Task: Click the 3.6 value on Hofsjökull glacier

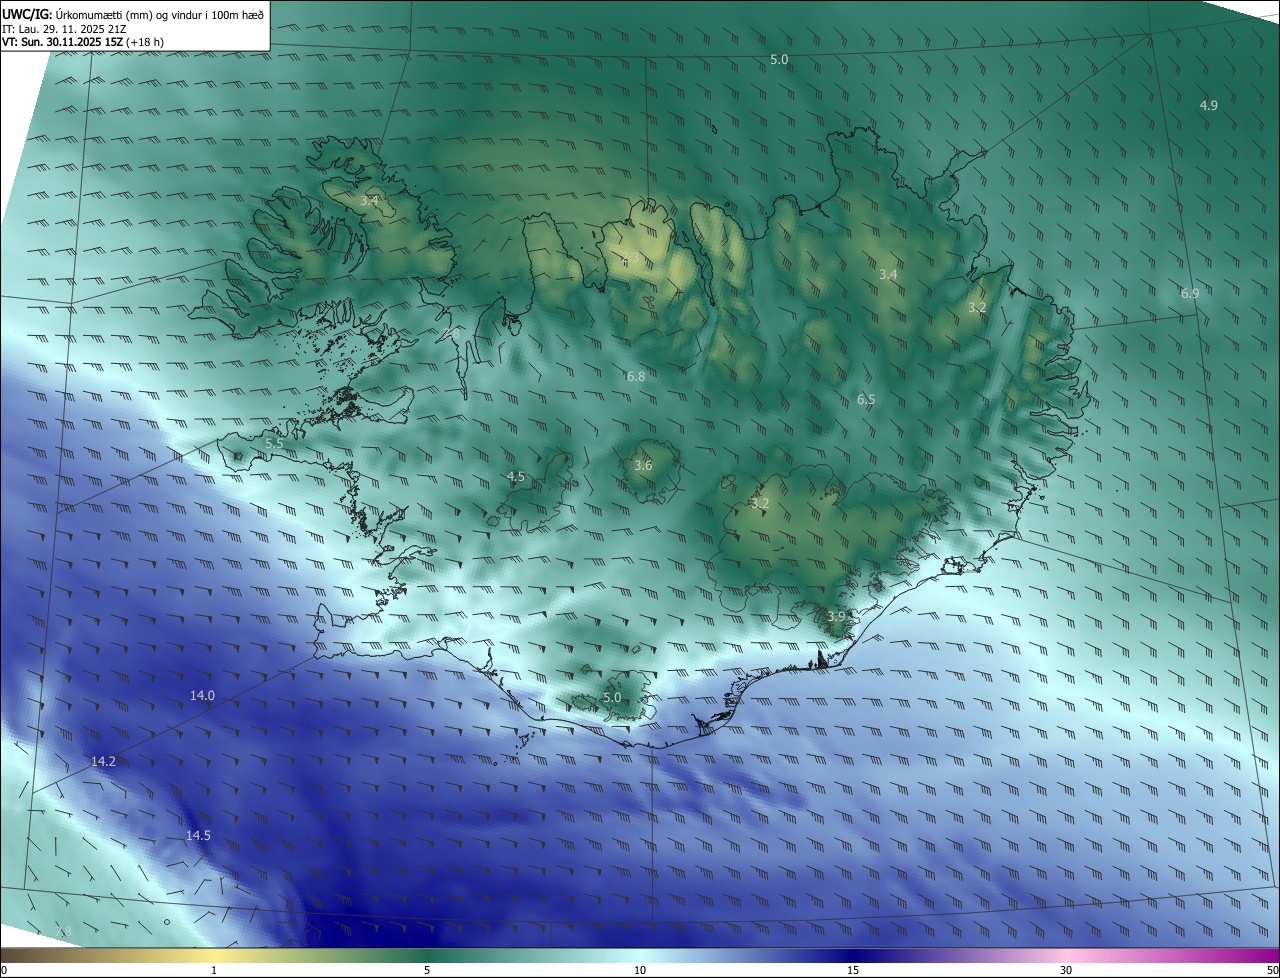Action: tap(643, 465)
